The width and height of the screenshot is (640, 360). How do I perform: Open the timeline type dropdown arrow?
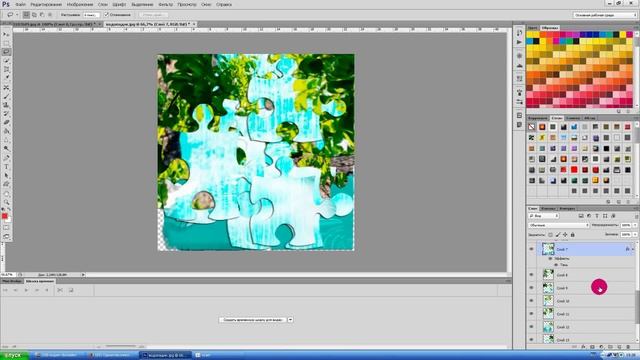point(291,320)
